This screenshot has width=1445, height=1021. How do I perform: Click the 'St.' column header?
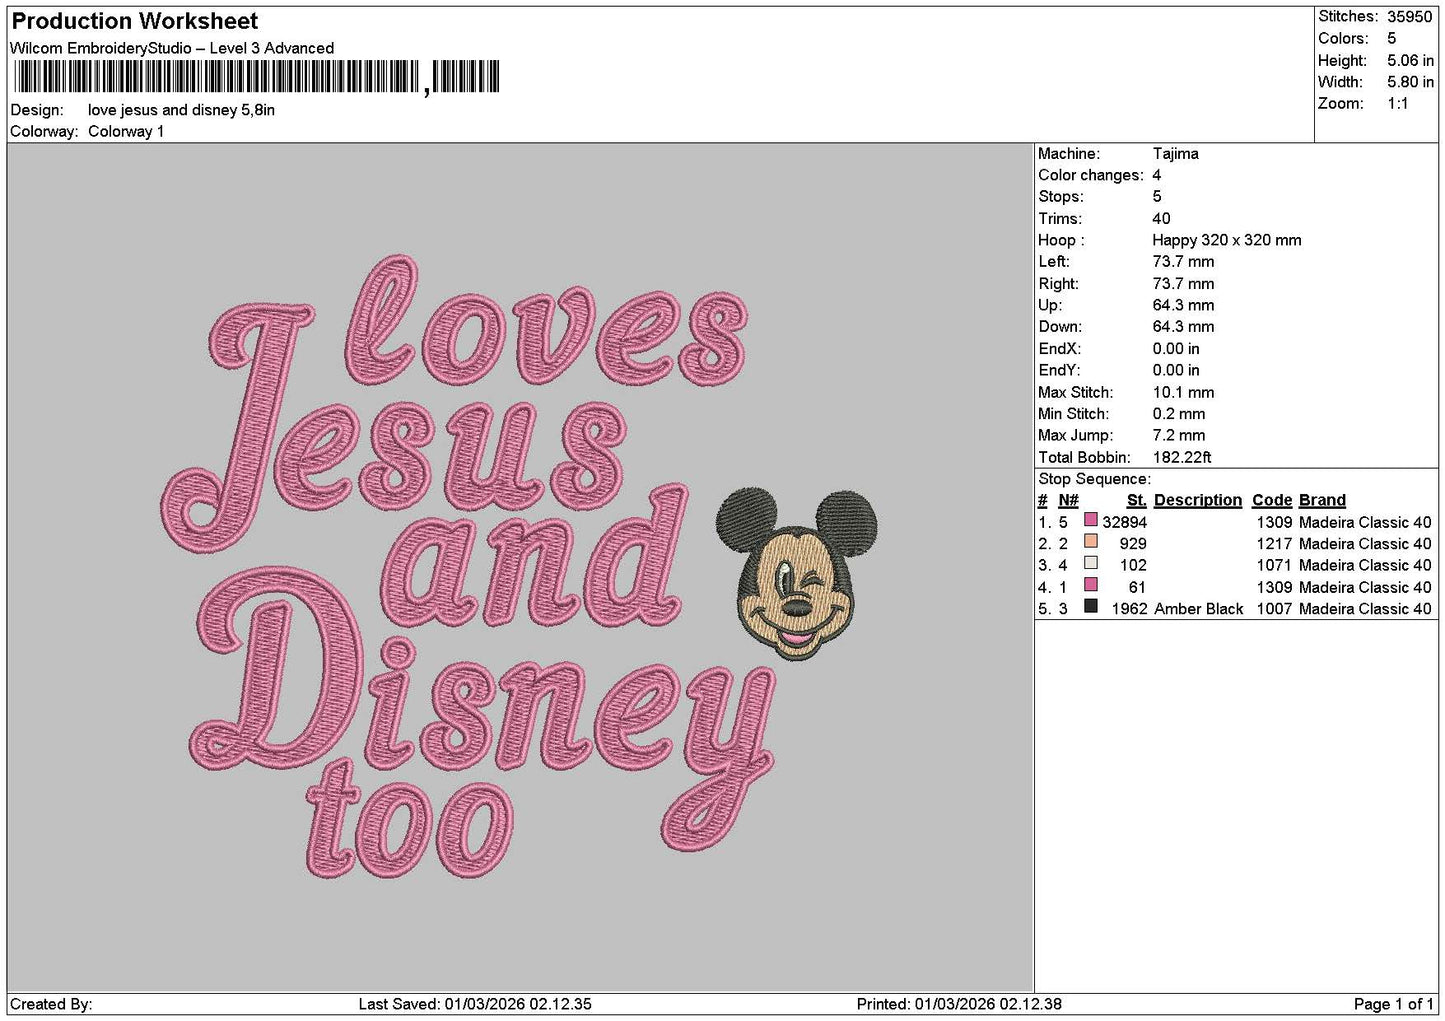click(1136, 500)
